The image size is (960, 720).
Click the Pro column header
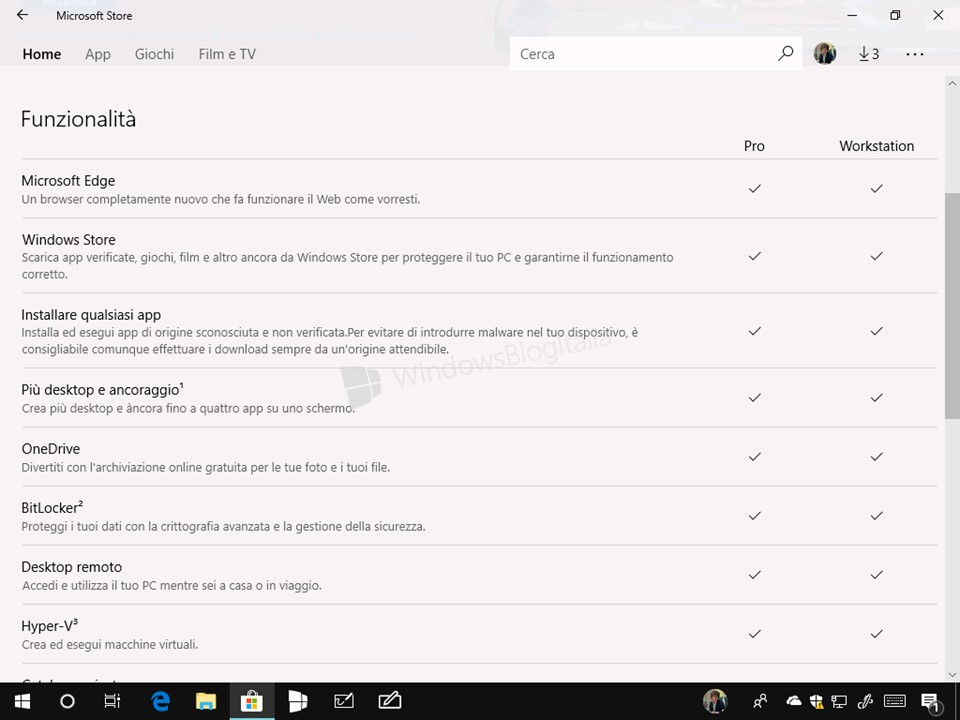(x=754, y=146)
